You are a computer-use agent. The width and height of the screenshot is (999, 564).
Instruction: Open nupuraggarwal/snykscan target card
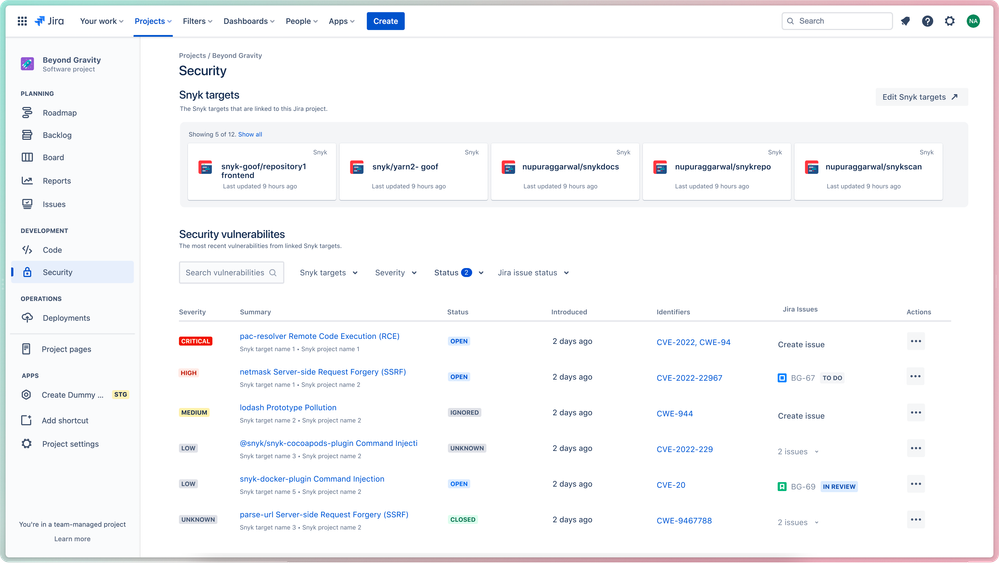pyautogui.click(x=868, y=172)
